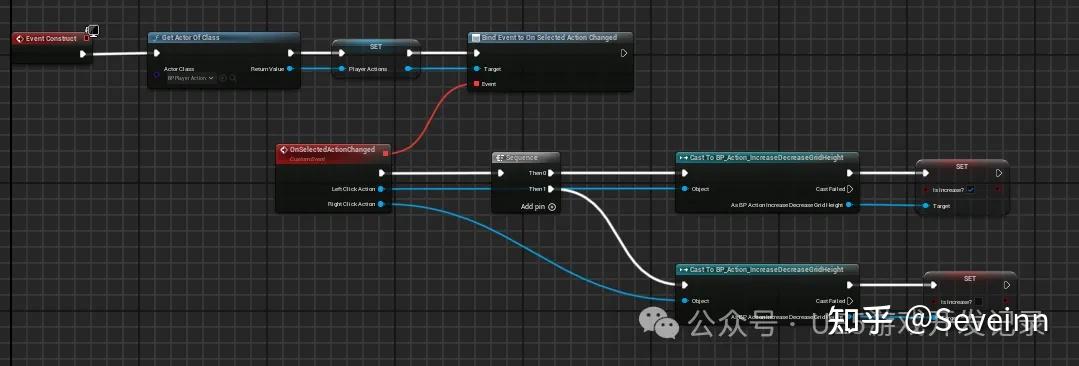Viewport: 1079px width, 366px height.
Task: Click the browse magnifier beside BP Player Action
Action: (x=233, y=78)
